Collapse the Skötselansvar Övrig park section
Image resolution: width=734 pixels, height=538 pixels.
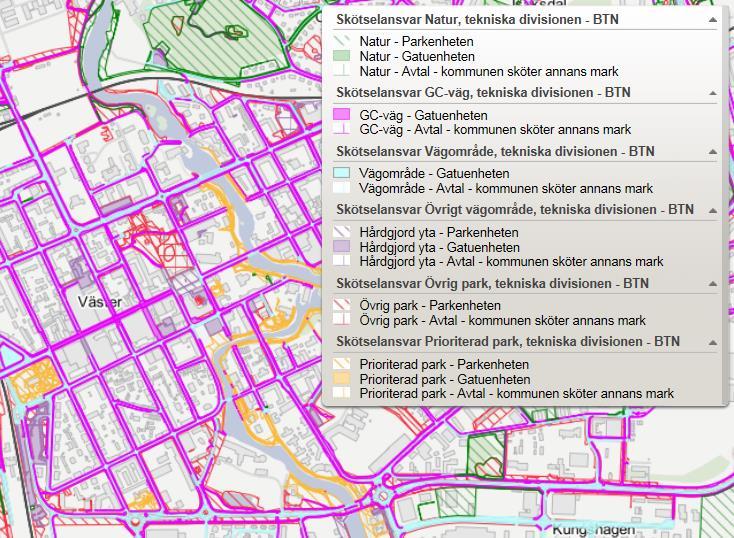(x=712, y=284)
